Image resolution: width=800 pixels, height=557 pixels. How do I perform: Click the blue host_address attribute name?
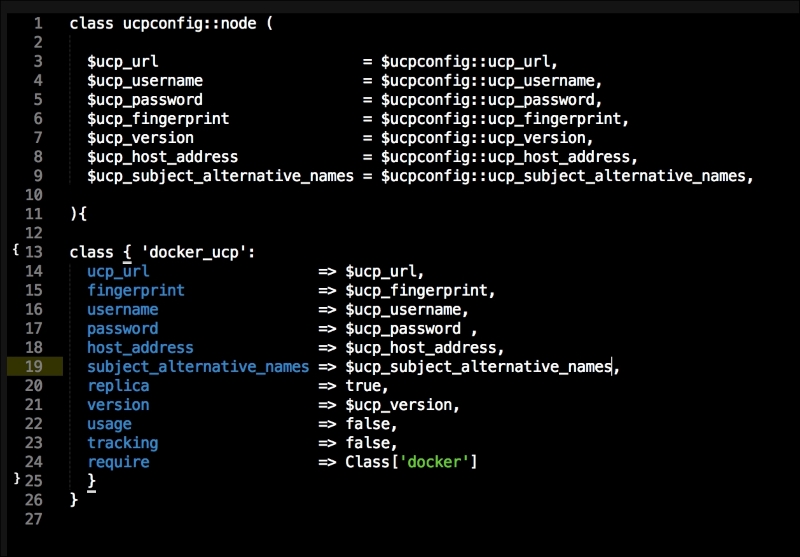pyautogui.click(x=140, y=348)
